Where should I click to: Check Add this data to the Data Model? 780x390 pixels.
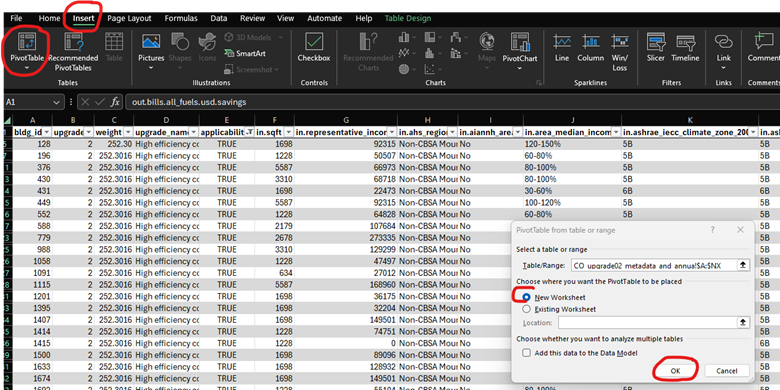[x=526, y=353]
